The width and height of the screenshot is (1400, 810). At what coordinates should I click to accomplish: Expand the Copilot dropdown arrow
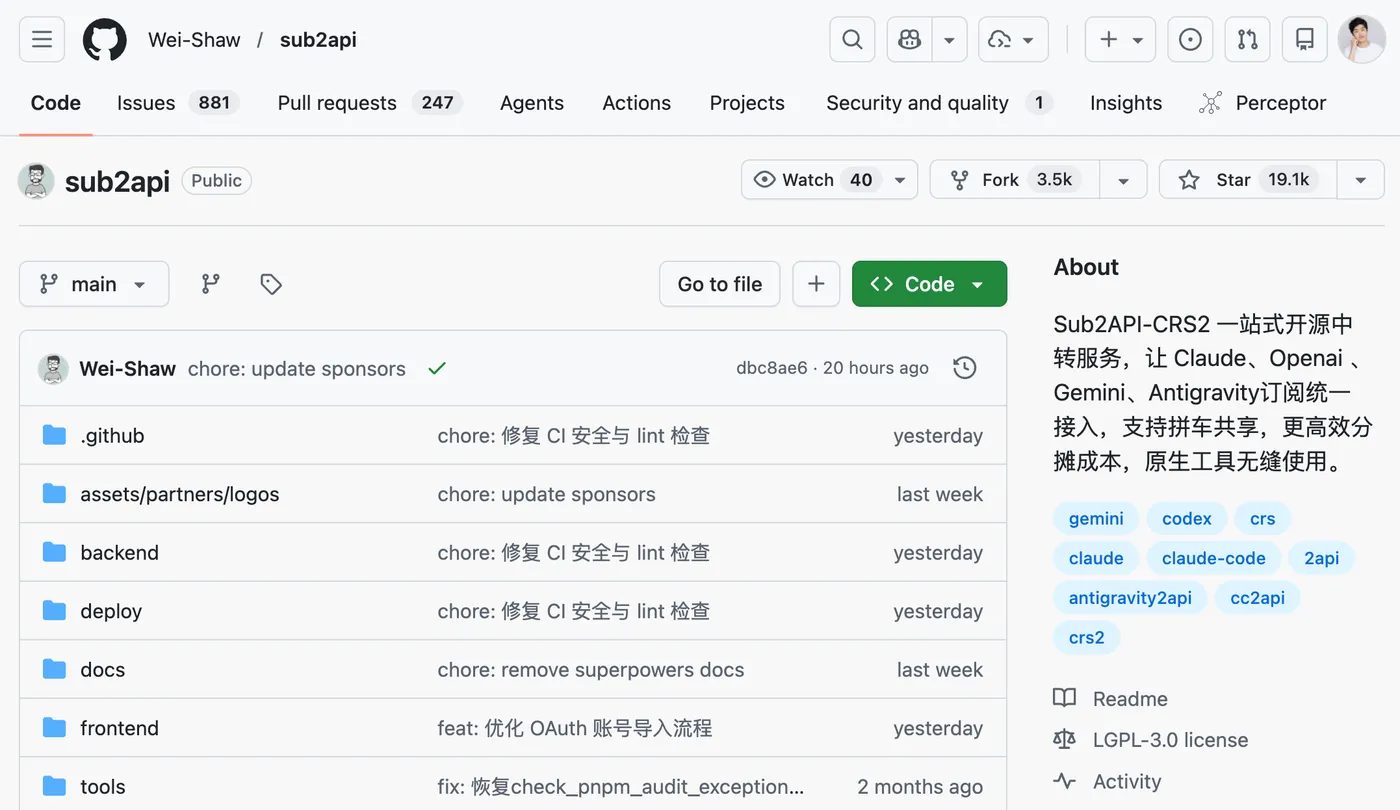[x=949, y=40]
